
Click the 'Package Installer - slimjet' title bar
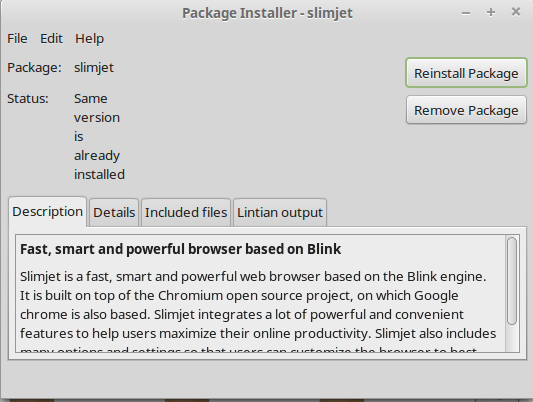click(267, 13)
